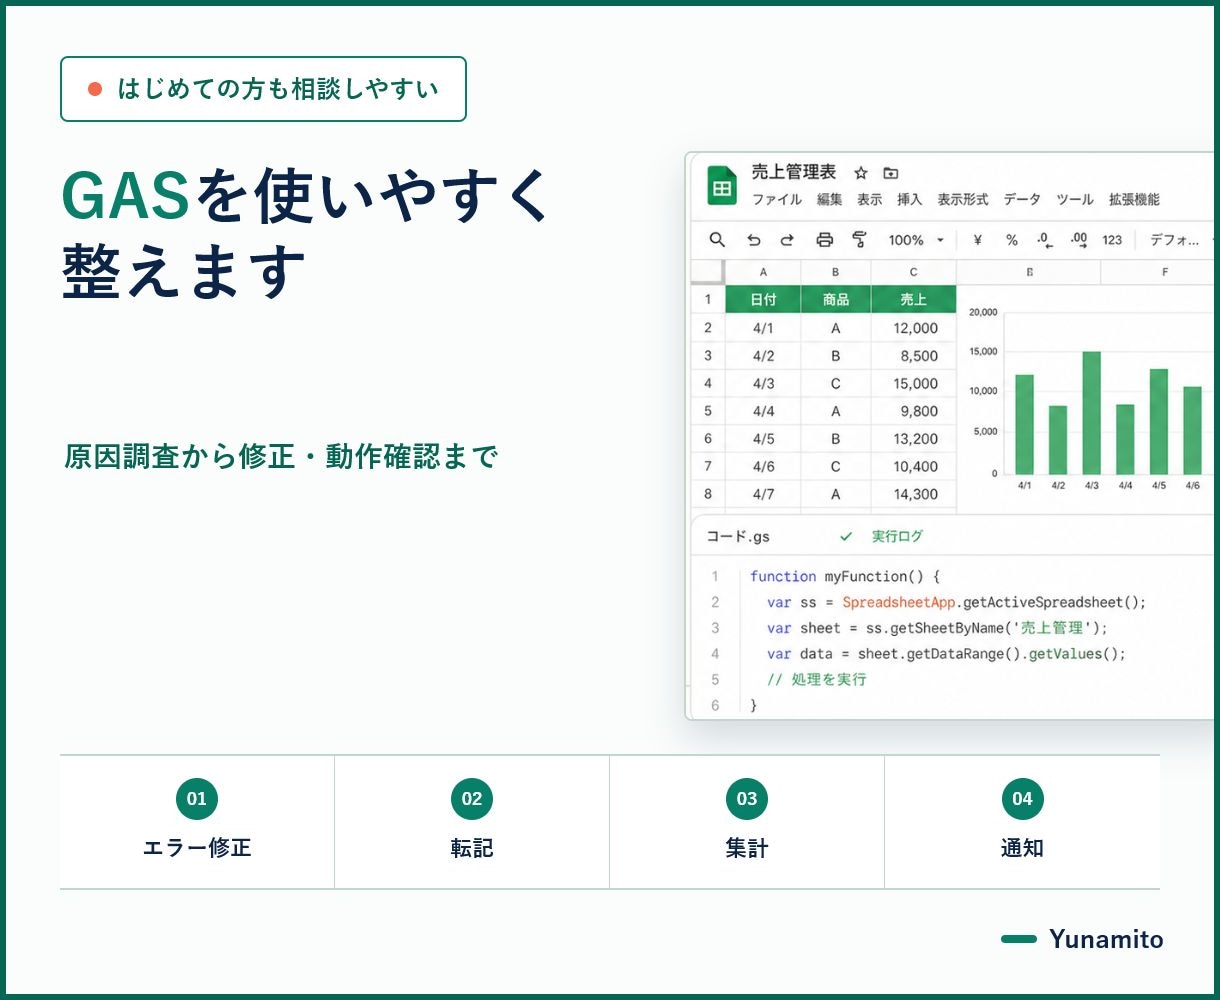Image resolution: width=1220 pixels, height=1000 pixels.
Task: Click the increase decimal places icon
Action: (x=1079, y=240)
